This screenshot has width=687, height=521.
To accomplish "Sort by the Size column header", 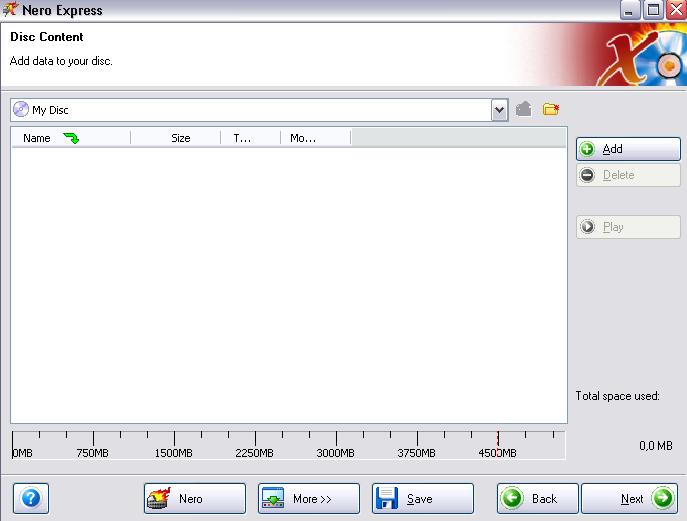I will (x=175, y=138).
